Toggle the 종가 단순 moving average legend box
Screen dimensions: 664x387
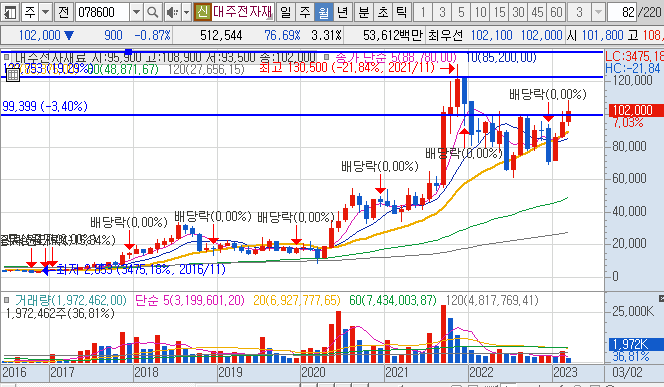[326, 57]
